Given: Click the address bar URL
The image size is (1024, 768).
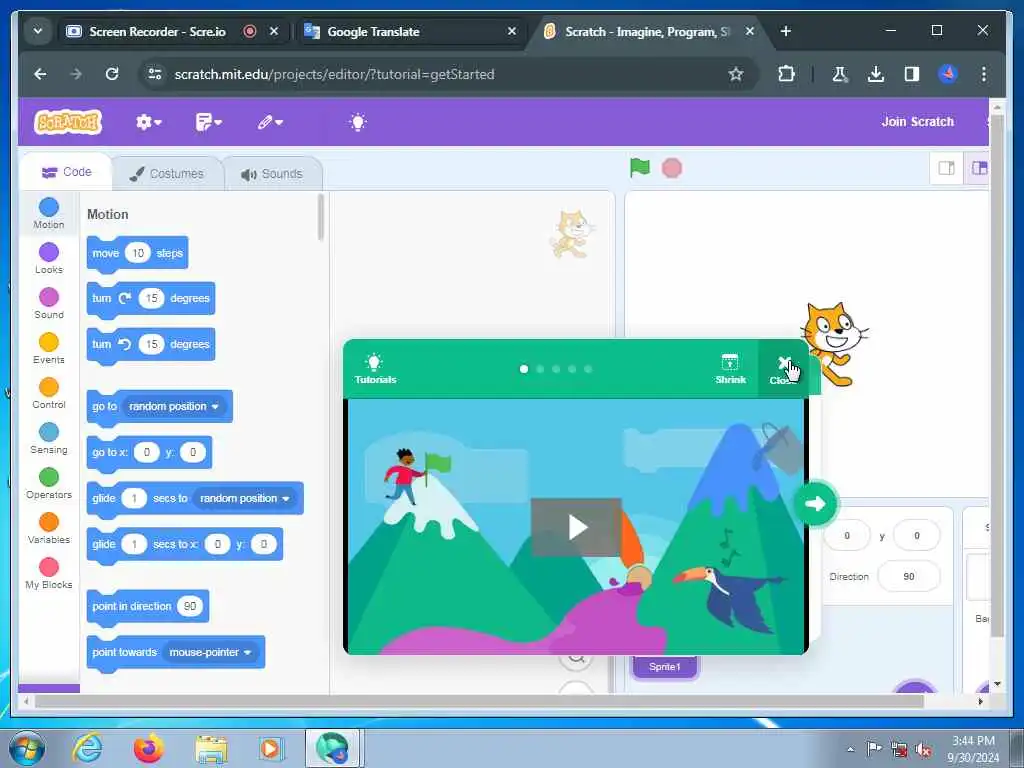Looking at the screenshot, I should pos(334,74).
